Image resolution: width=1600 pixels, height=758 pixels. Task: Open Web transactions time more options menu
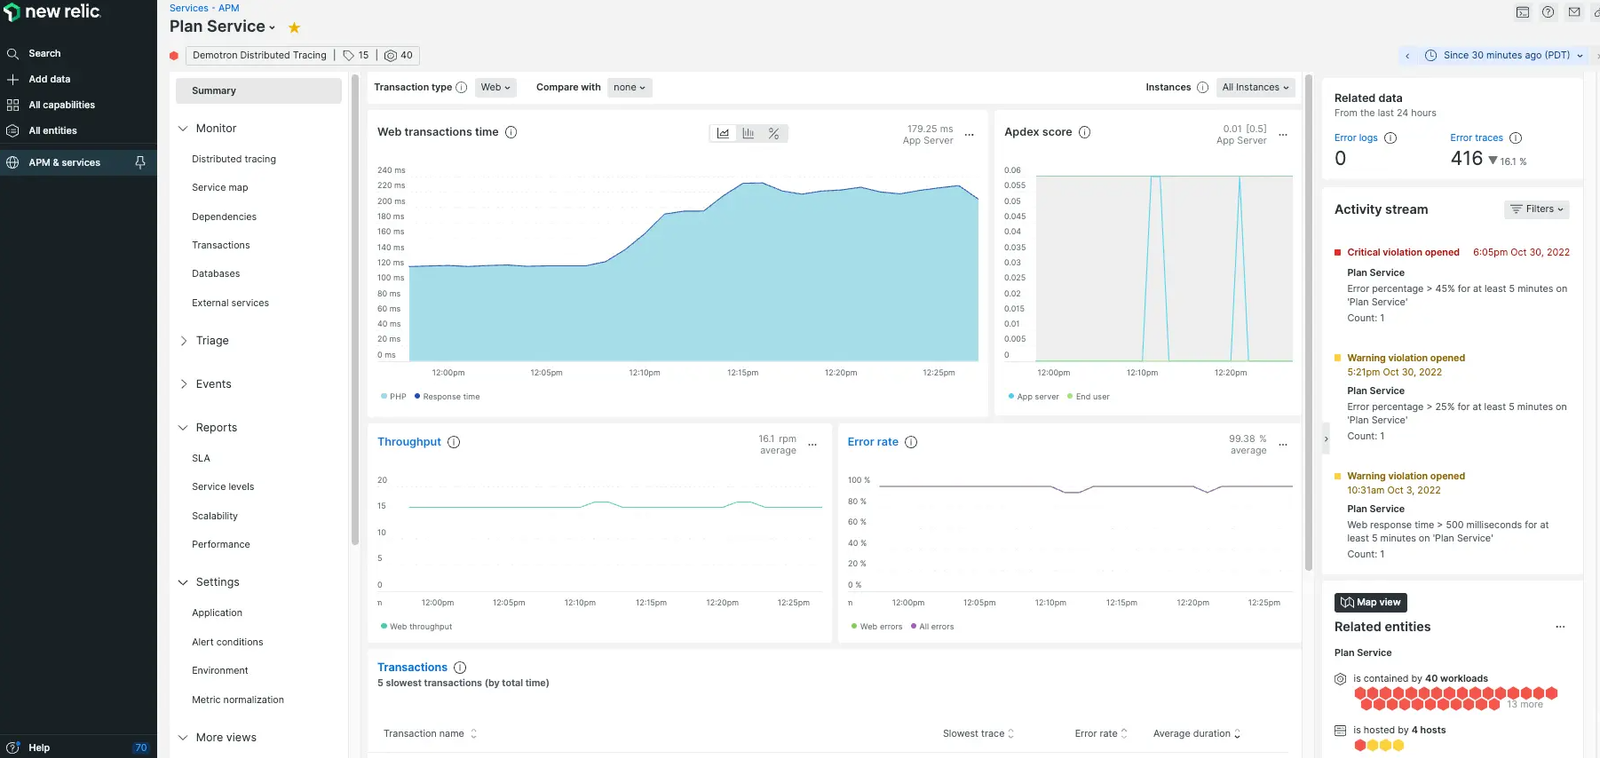(969, 134)
